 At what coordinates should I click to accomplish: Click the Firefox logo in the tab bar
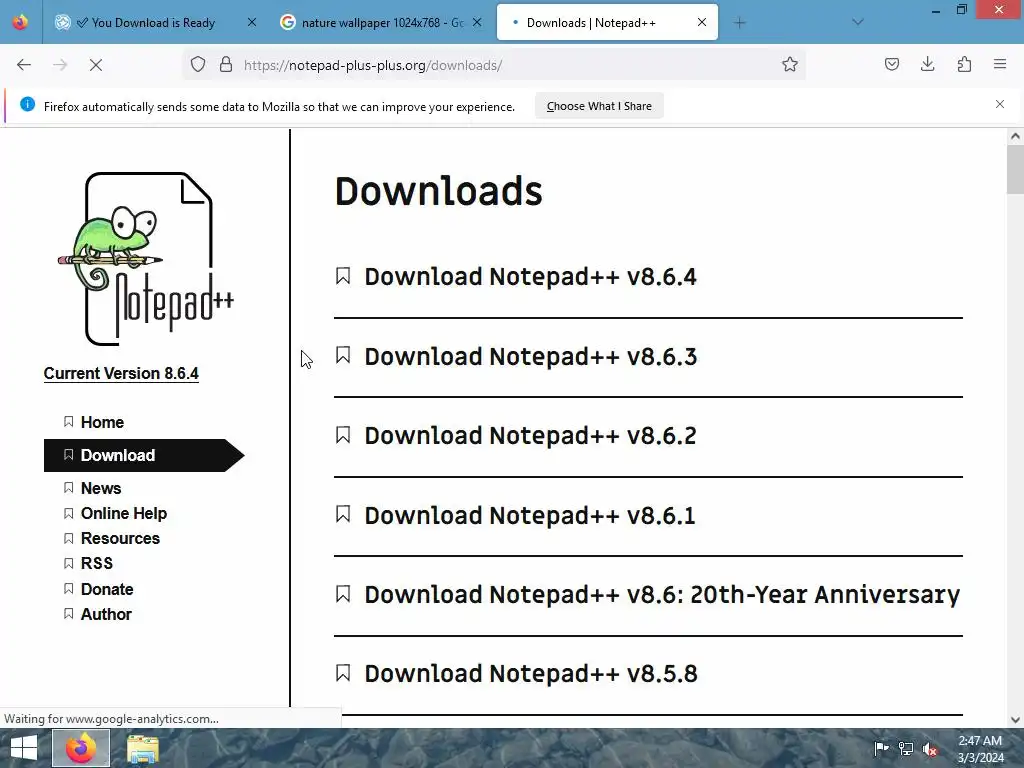click(20, 22)
